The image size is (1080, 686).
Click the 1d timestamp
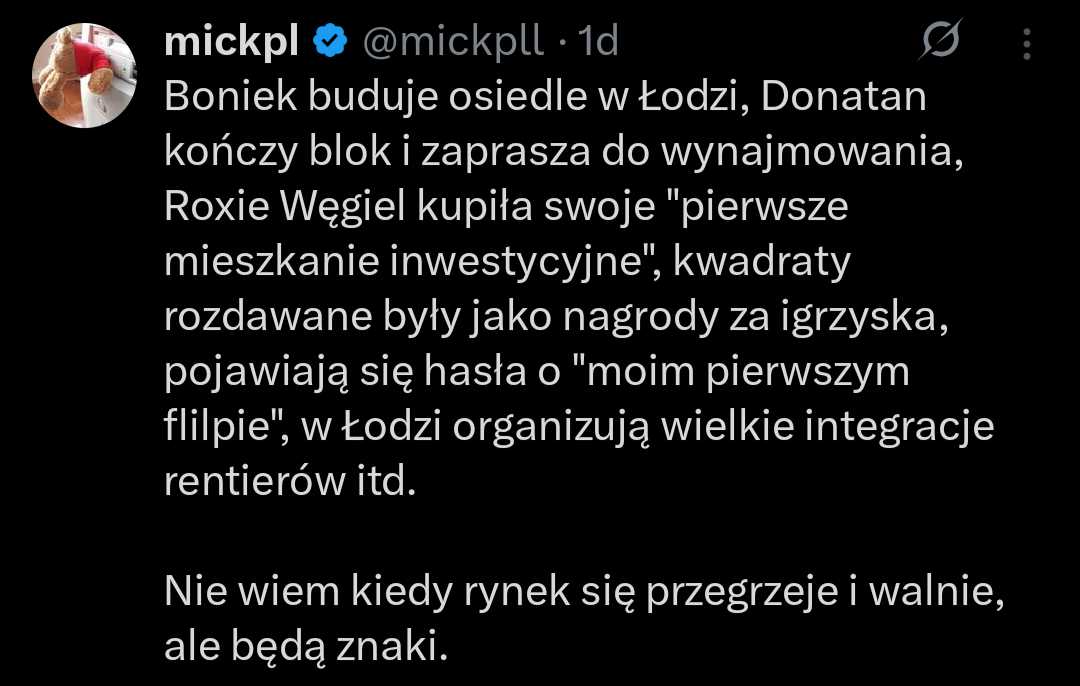pos(599,41)
